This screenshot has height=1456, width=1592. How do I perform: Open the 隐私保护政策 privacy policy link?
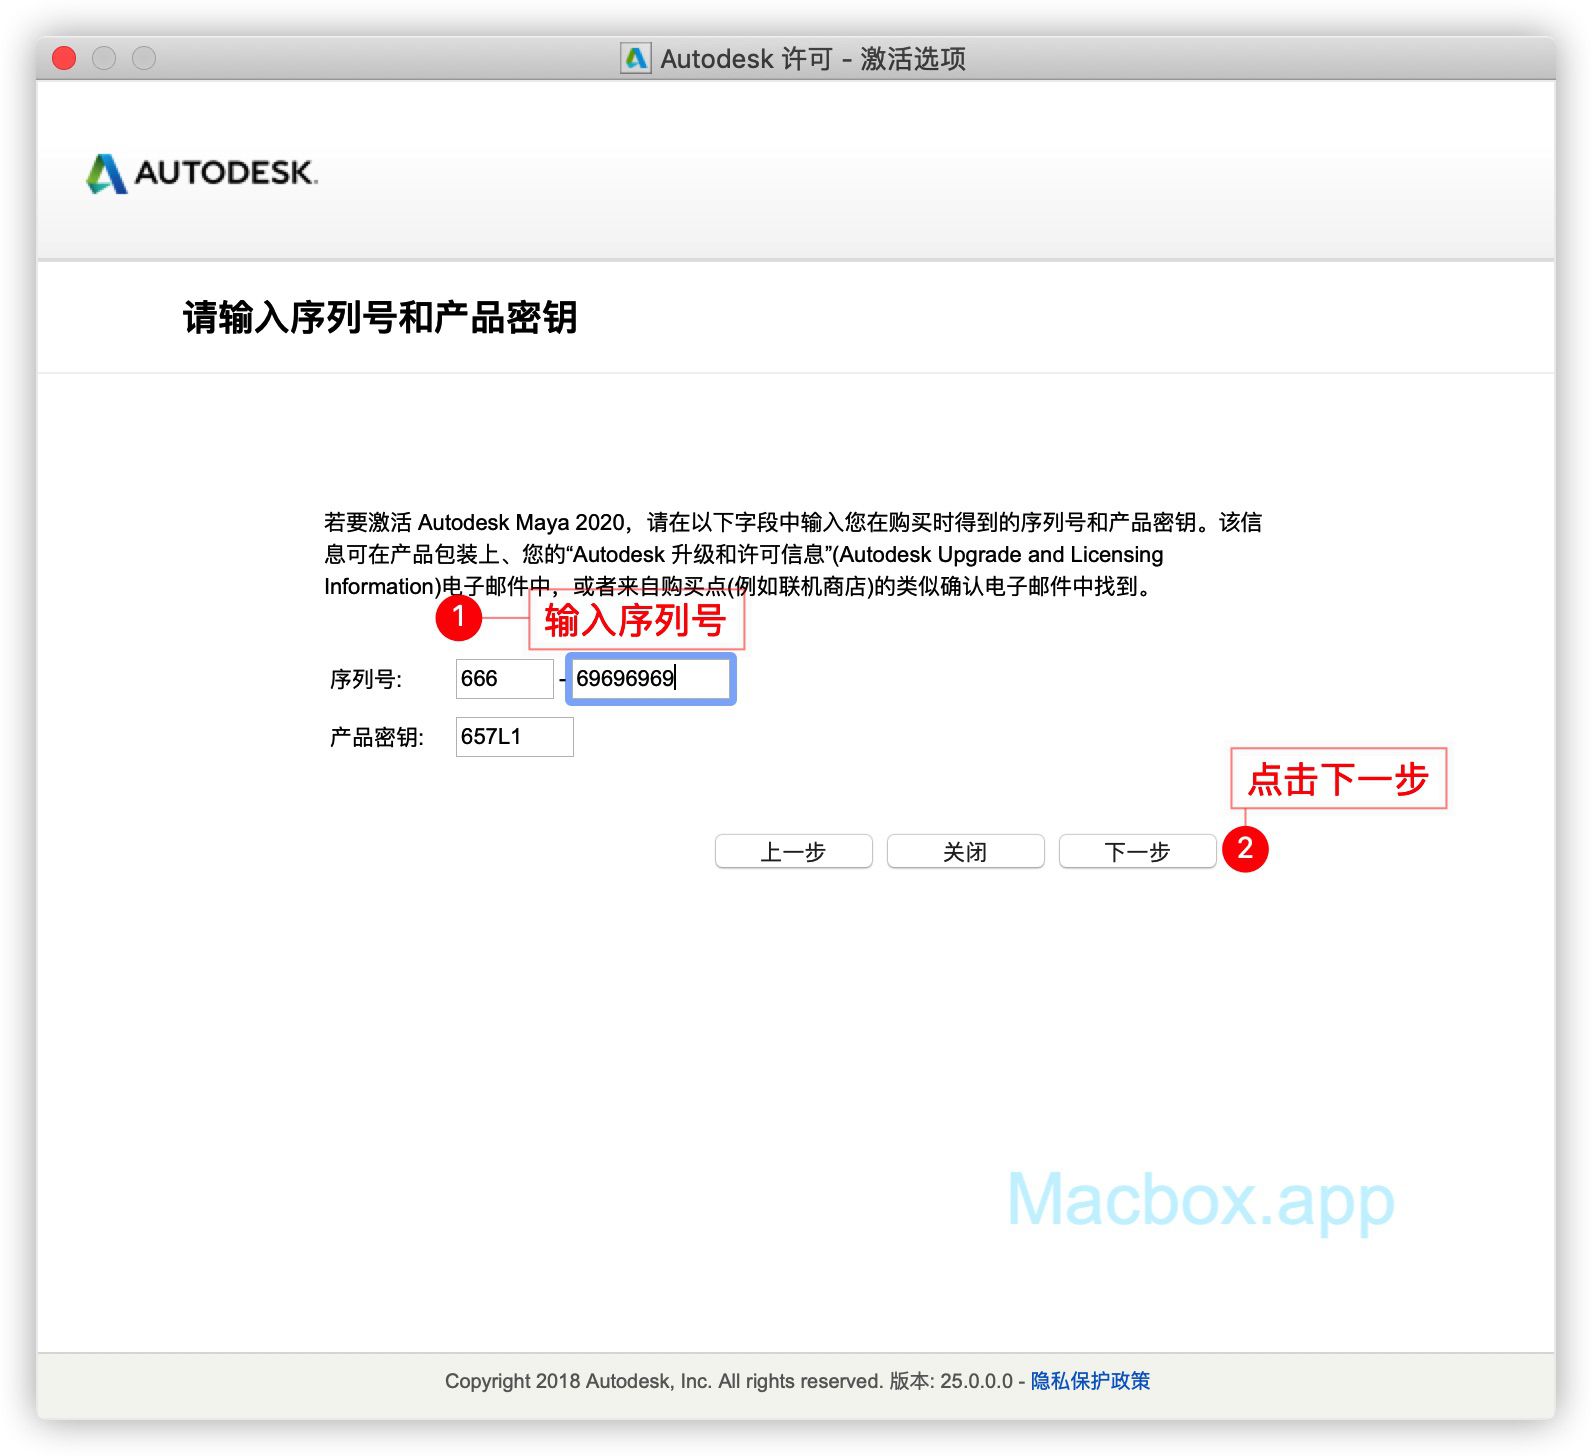pos(1090,1381)
